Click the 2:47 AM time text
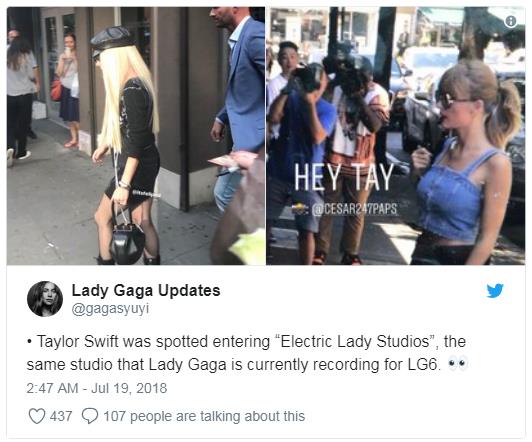 [52, 388]
